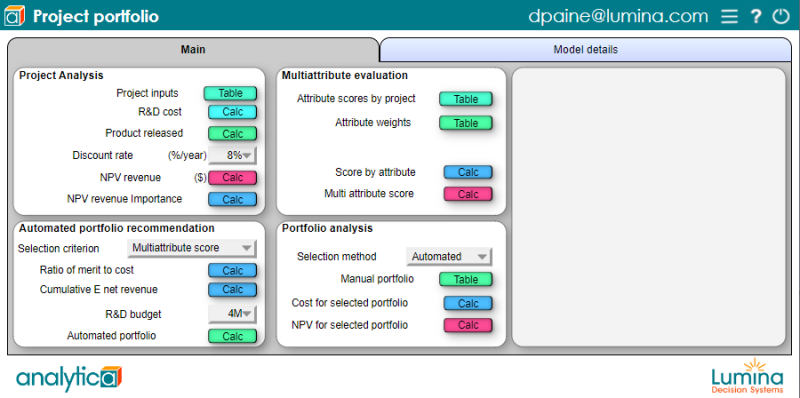Calculate Cost for selected portfolio
800x398 pixels.
(x=468, y=304)
